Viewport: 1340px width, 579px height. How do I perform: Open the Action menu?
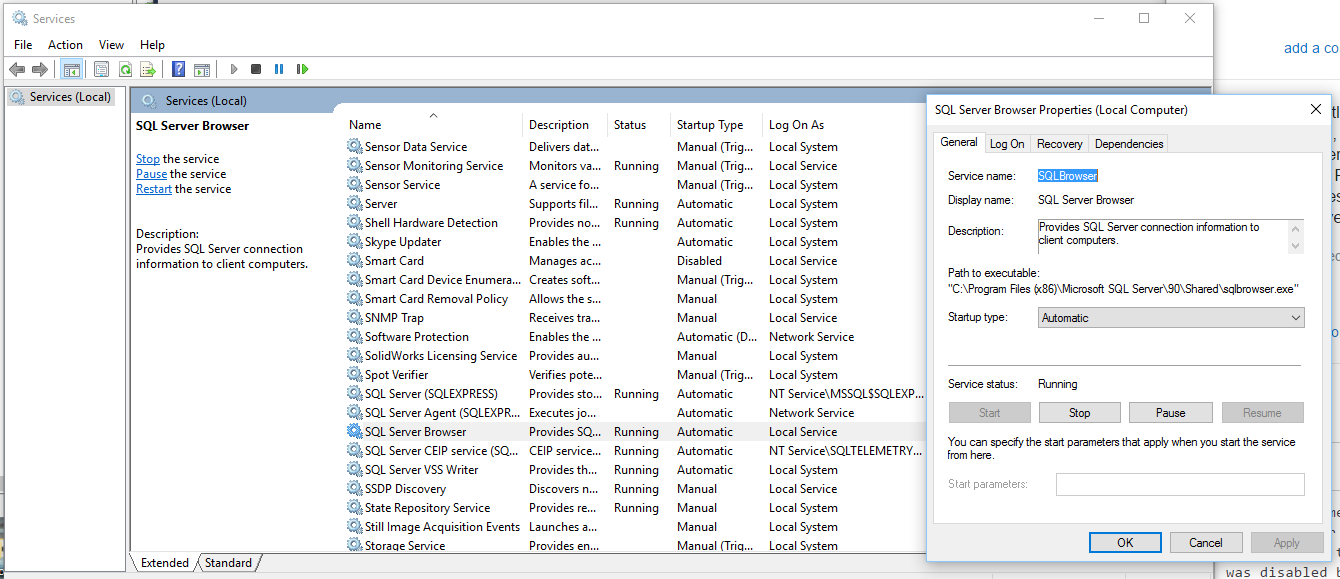tap(65, 45)
